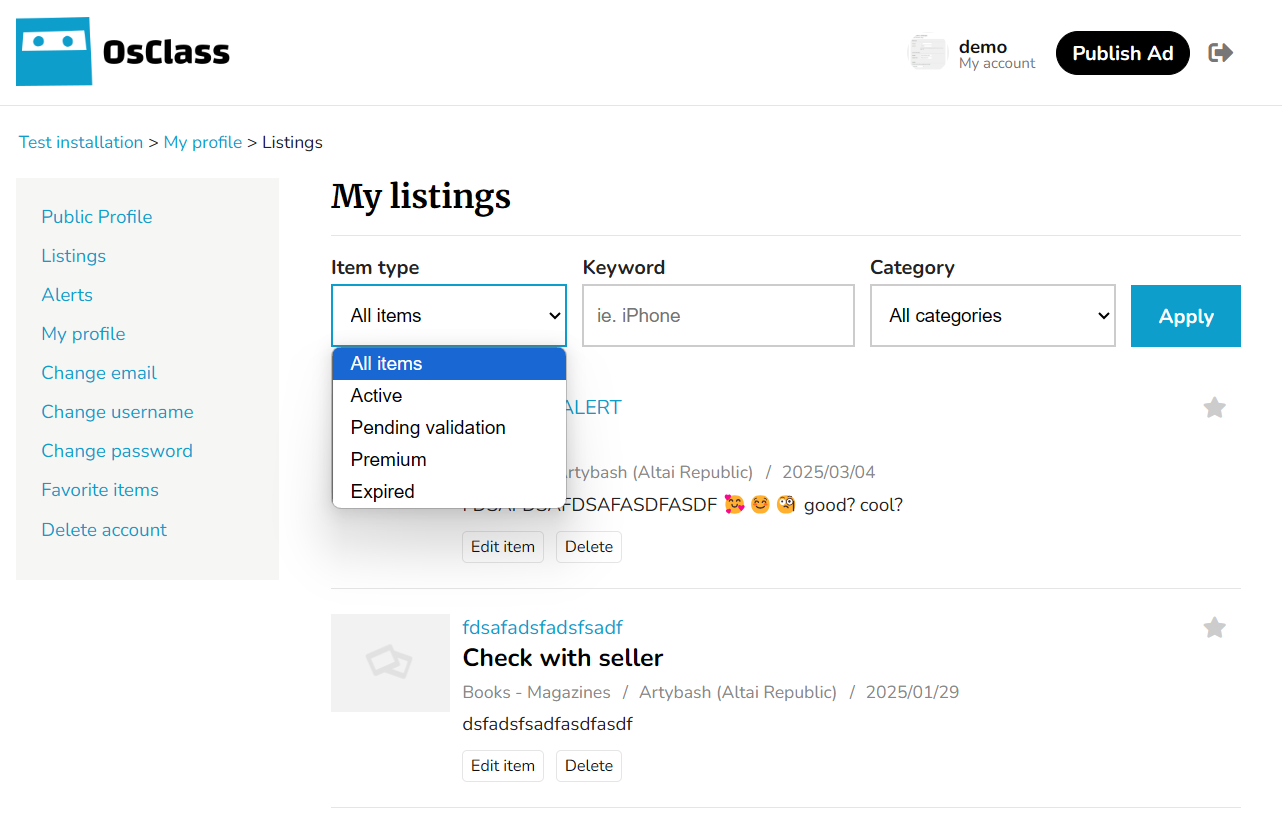Favorite the listing dated 2025/03/04 with the star
Screen dimensions: 1282x813
click(x=1214, y=407)
